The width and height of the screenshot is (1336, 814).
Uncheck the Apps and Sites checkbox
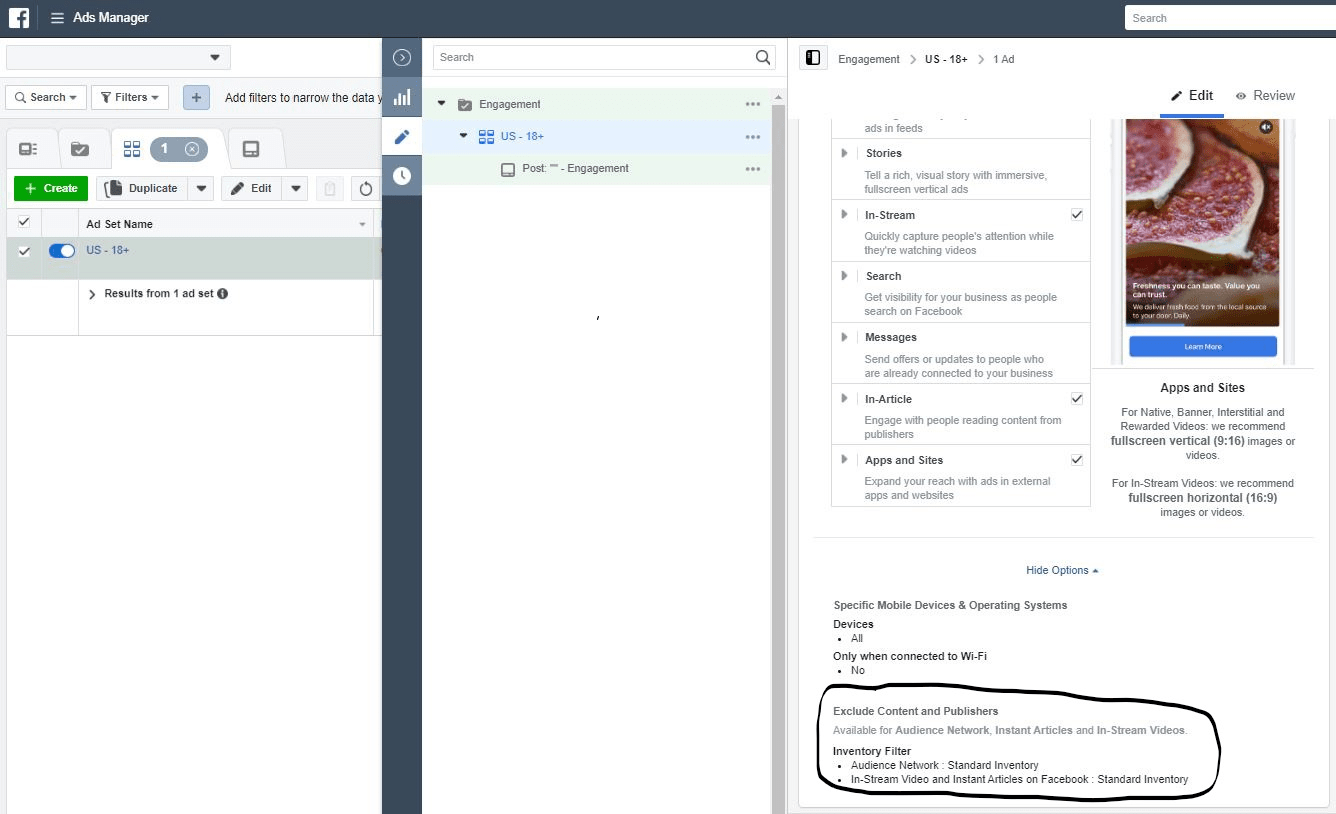point(1077,460)
